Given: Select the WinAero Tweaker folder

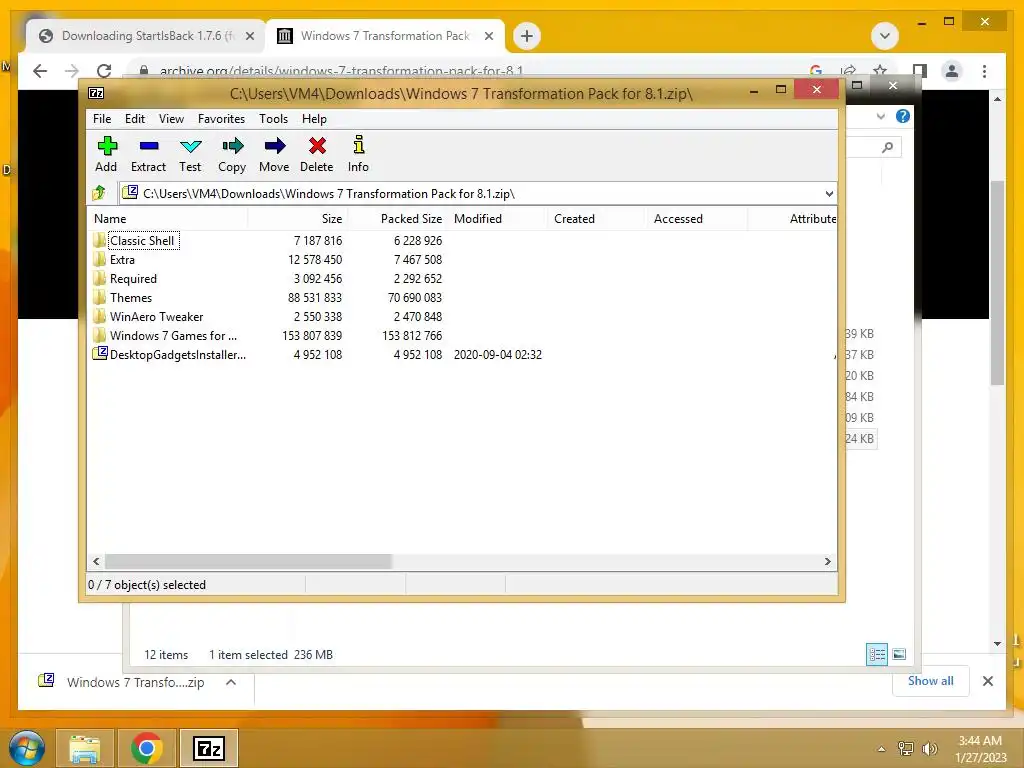Looking at the screenshot, I should (x=156, y=316).
